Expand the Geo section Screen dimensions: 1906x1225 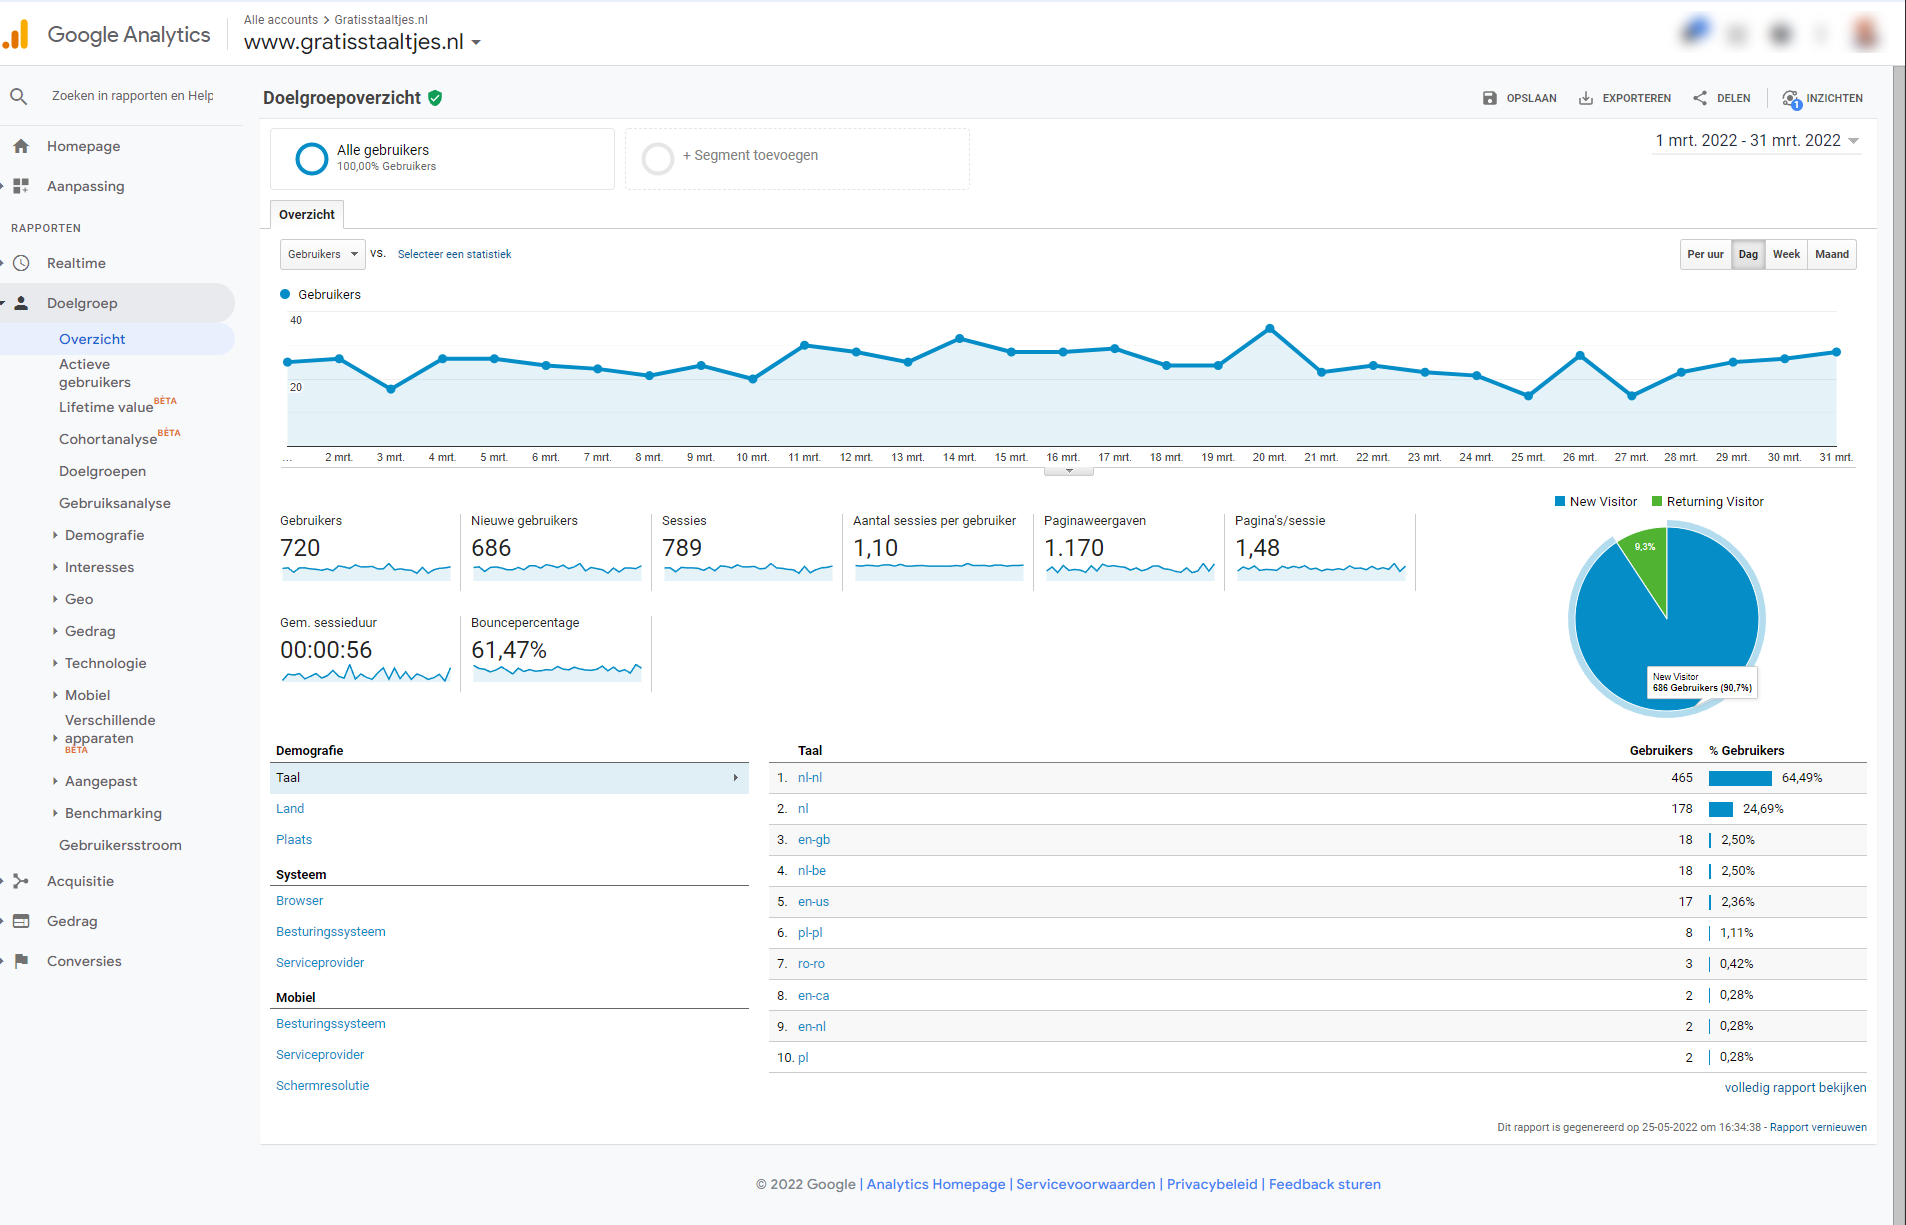coord(55,599)
